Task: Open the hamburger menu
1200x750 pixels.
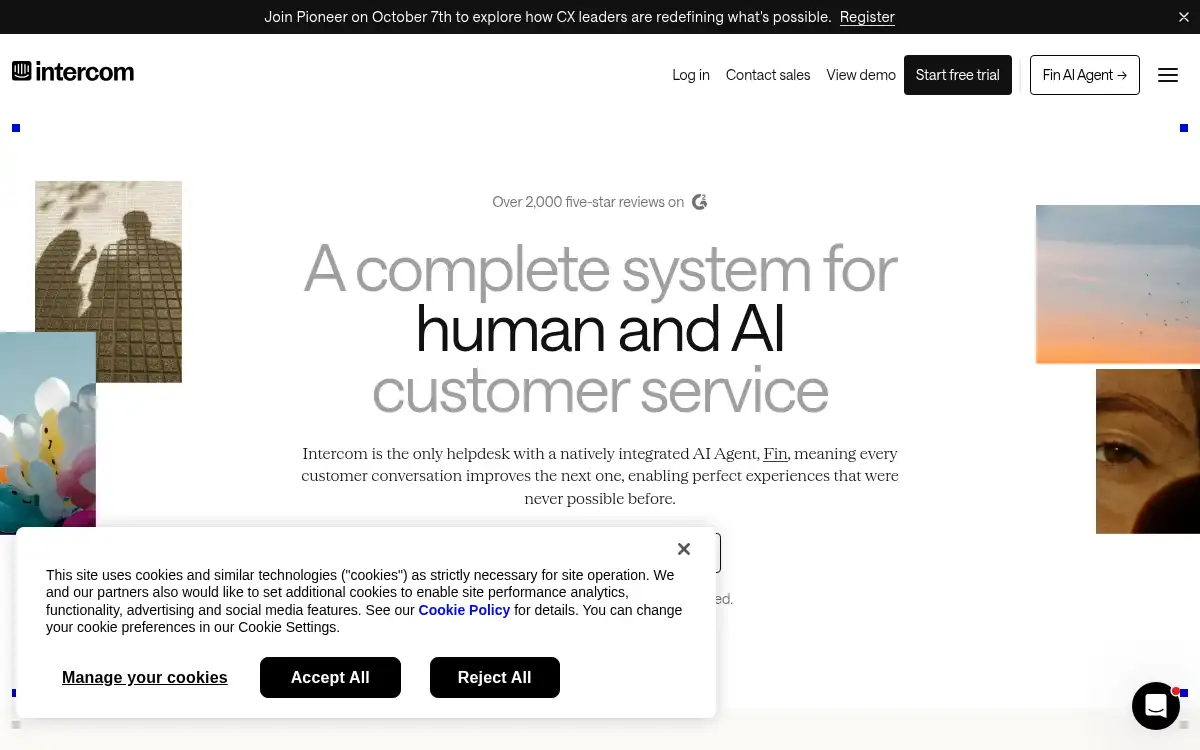Action: [1168, 75]
